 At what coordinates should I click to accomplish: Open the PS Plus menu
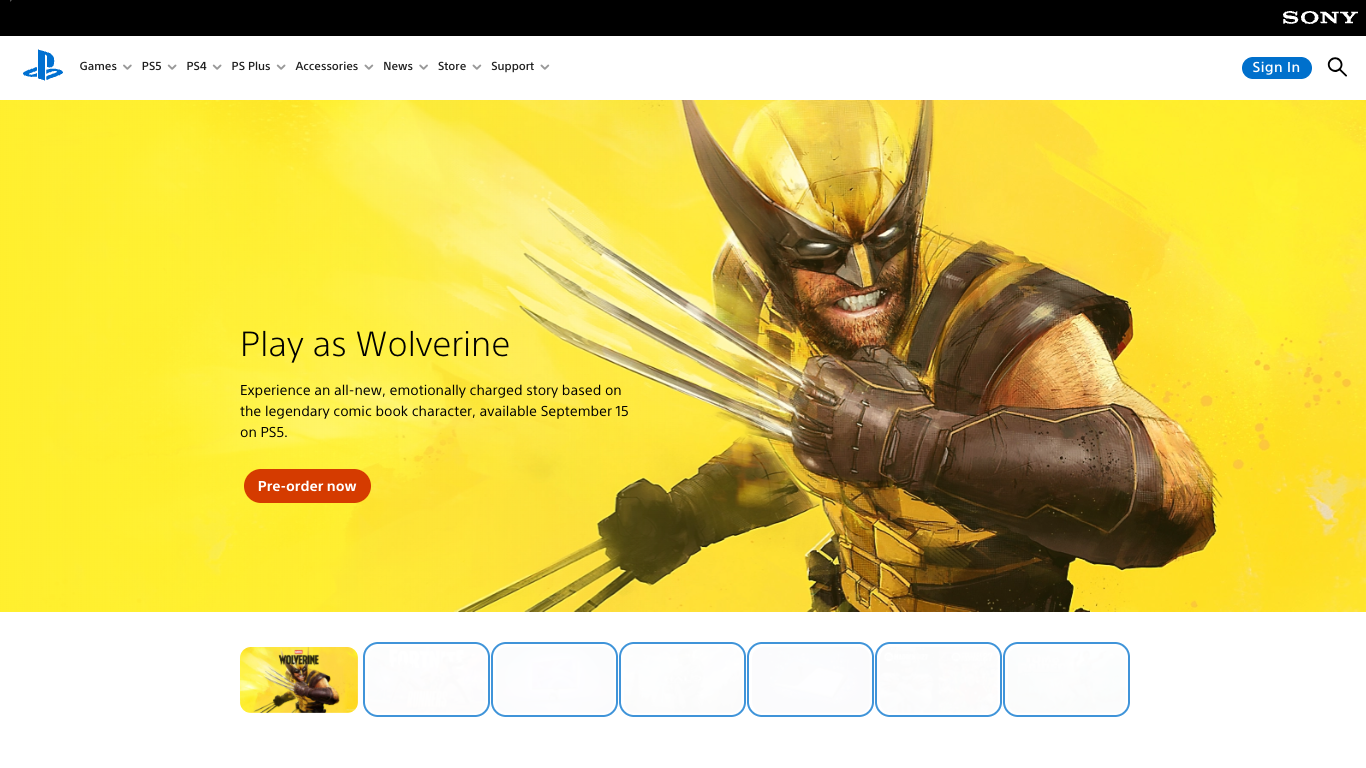(x=258, y=66)
